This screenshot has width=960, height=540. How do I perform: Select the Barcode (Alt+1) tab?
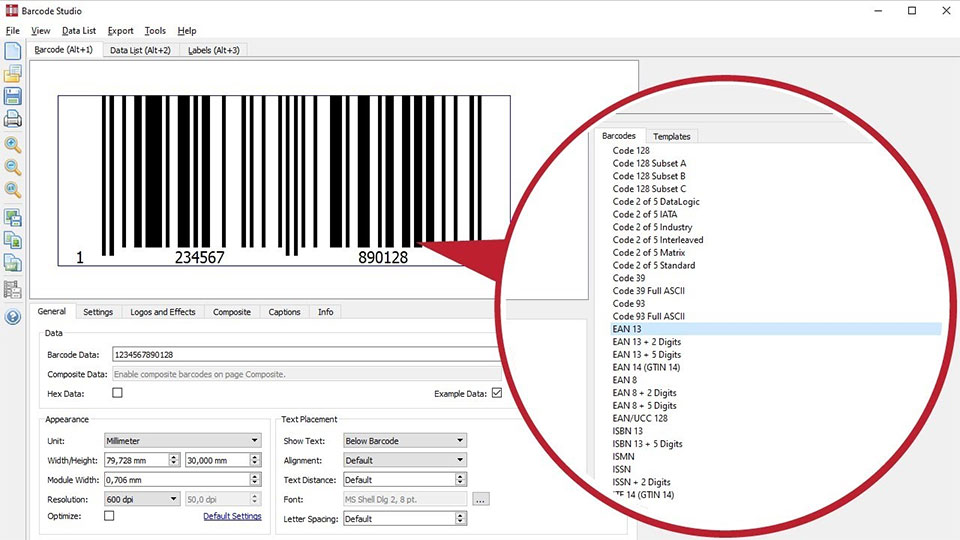(x=64, y=50)
